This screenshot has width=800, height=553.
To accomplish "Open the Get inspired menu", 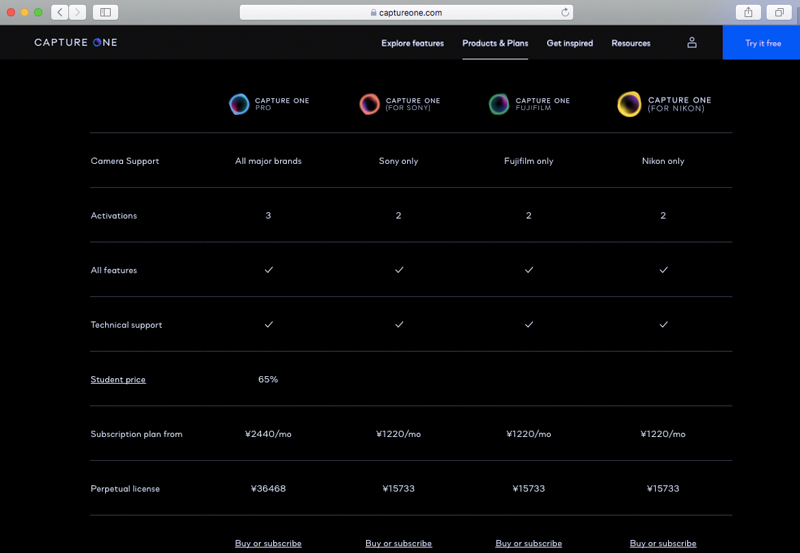I will pyautogui.click(x=569, y=43).
